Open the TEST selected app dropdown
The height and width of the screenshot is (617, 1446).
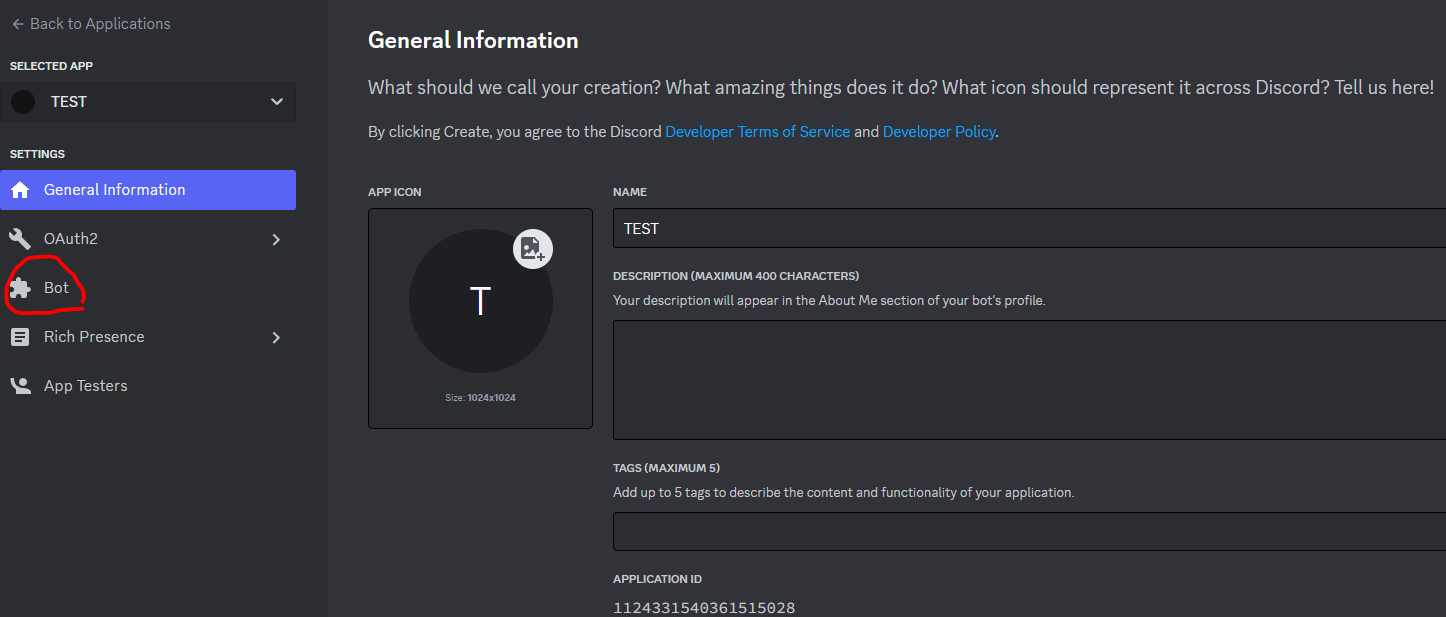148,102
